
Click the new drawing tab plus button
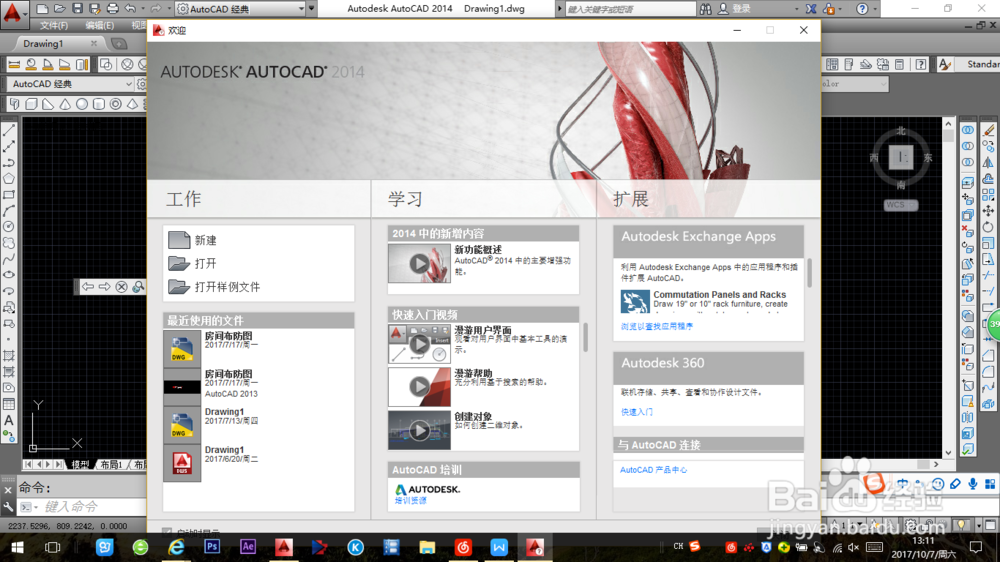click(119, 43)
